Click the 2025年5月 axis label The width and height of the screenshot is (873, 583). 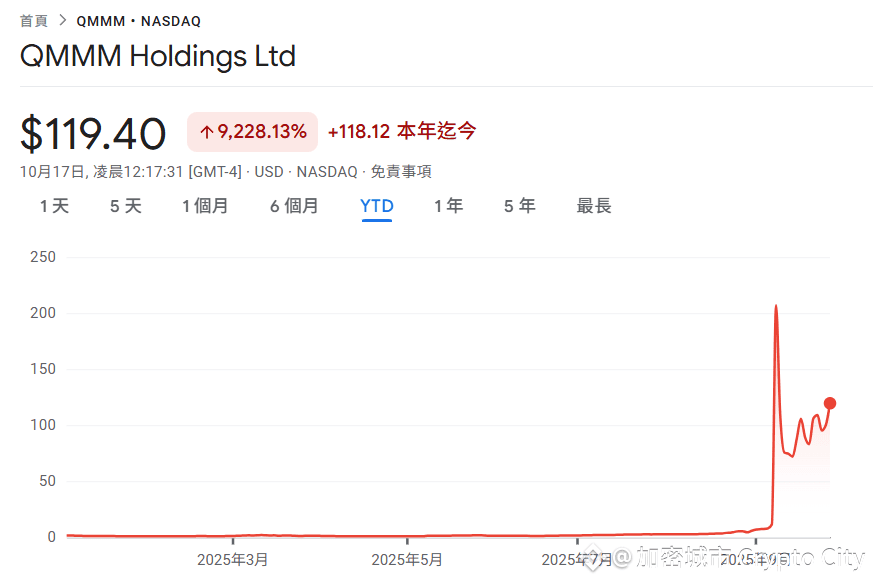pyautogui.click(x=405, y=559)
